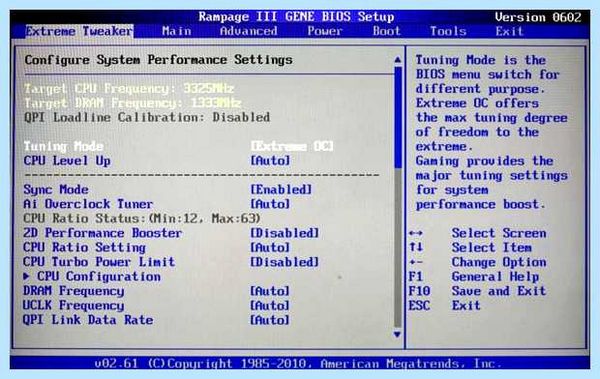
Task: Click the American Megatrends copyright line
Action: click(298, 363)
